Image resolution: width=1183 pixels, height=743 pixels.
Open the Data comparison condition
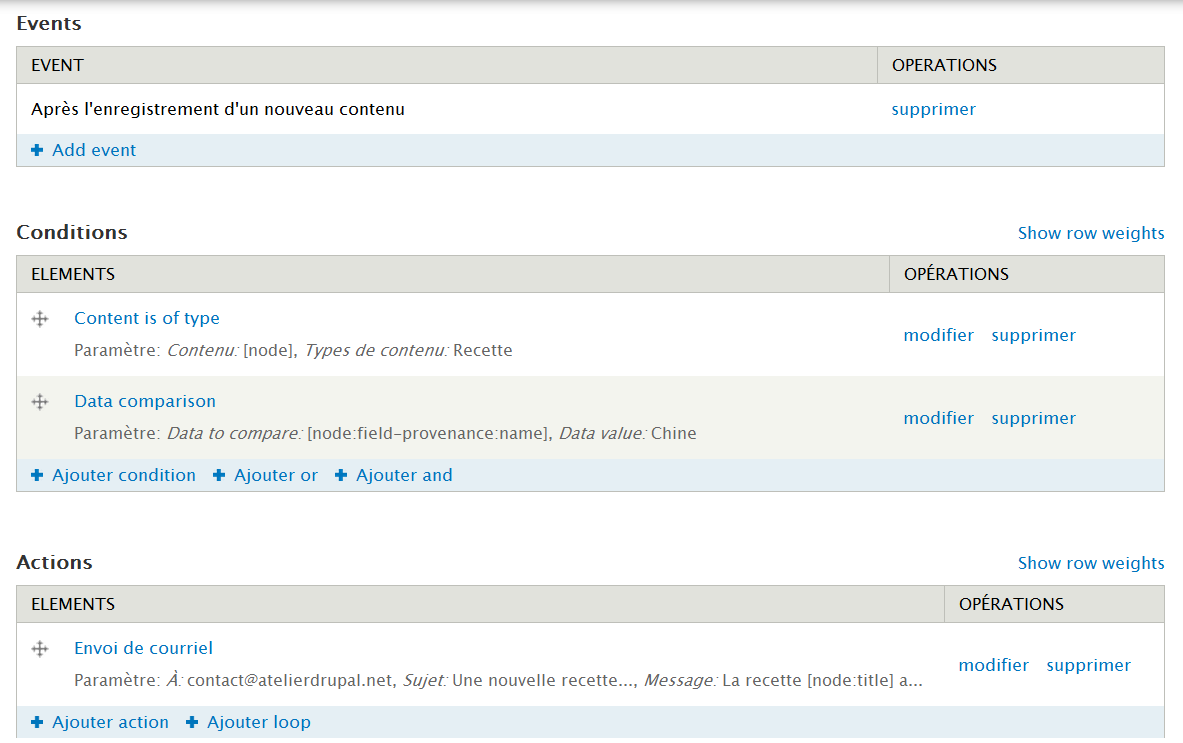click(145, 401)
